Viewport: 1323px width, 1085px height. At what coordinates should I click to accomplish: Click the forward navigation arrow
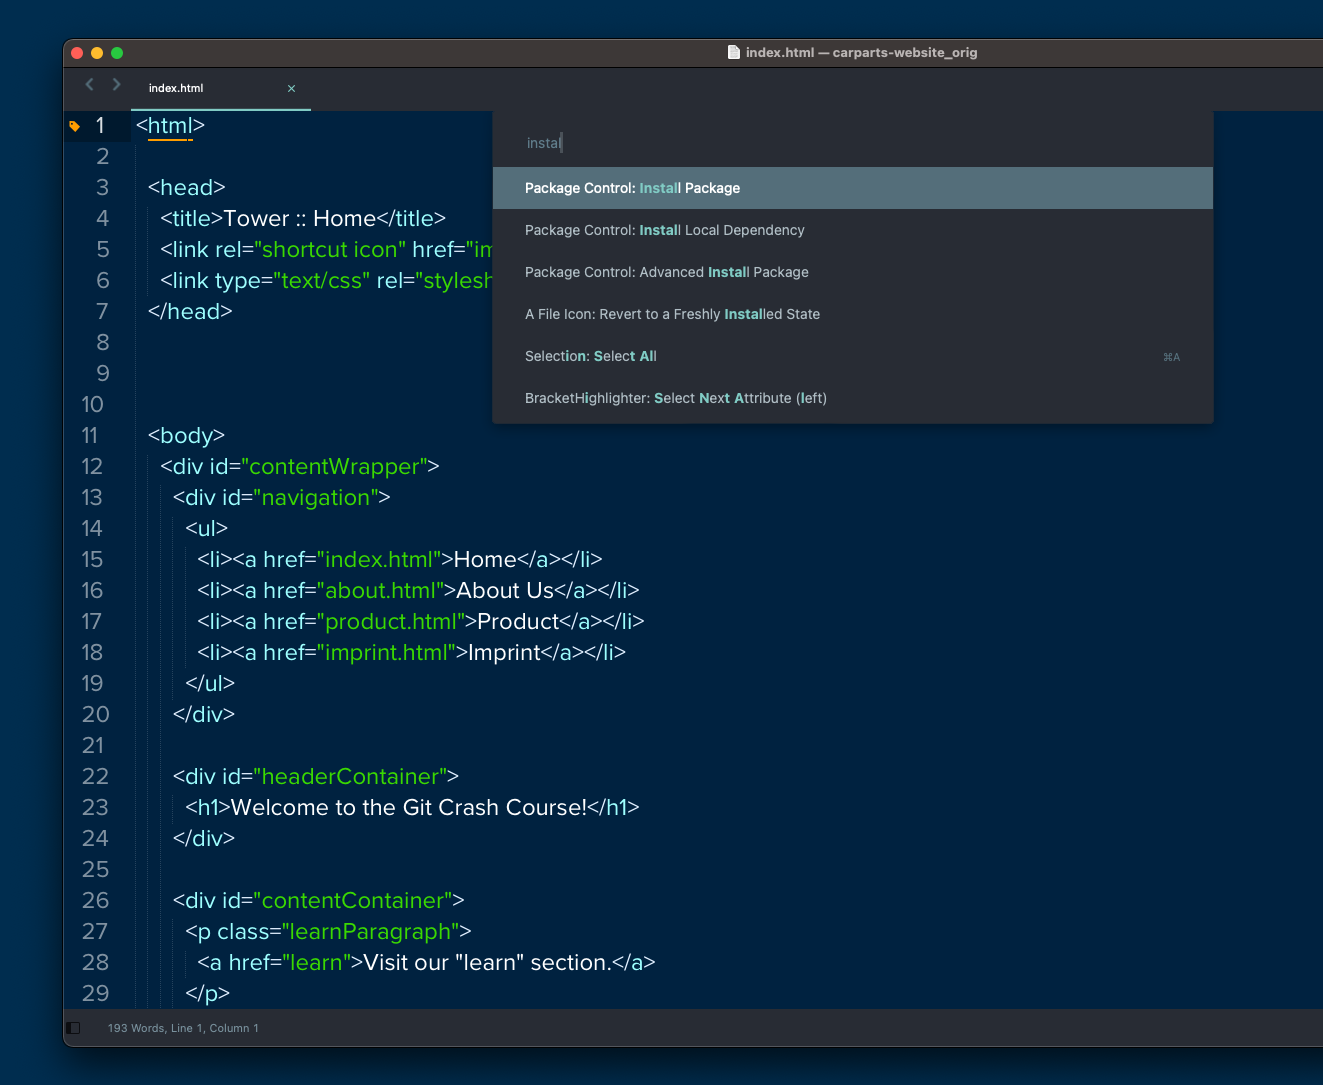116,85
